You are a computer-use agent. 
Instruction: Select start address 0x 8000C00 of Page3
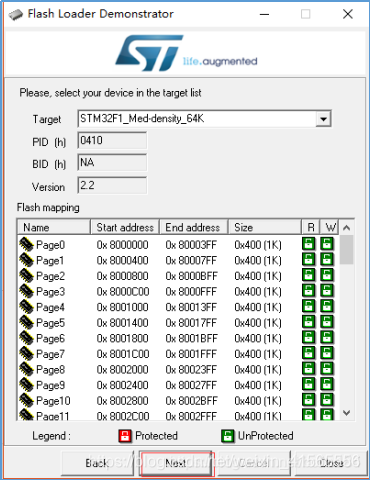point(123,292)
